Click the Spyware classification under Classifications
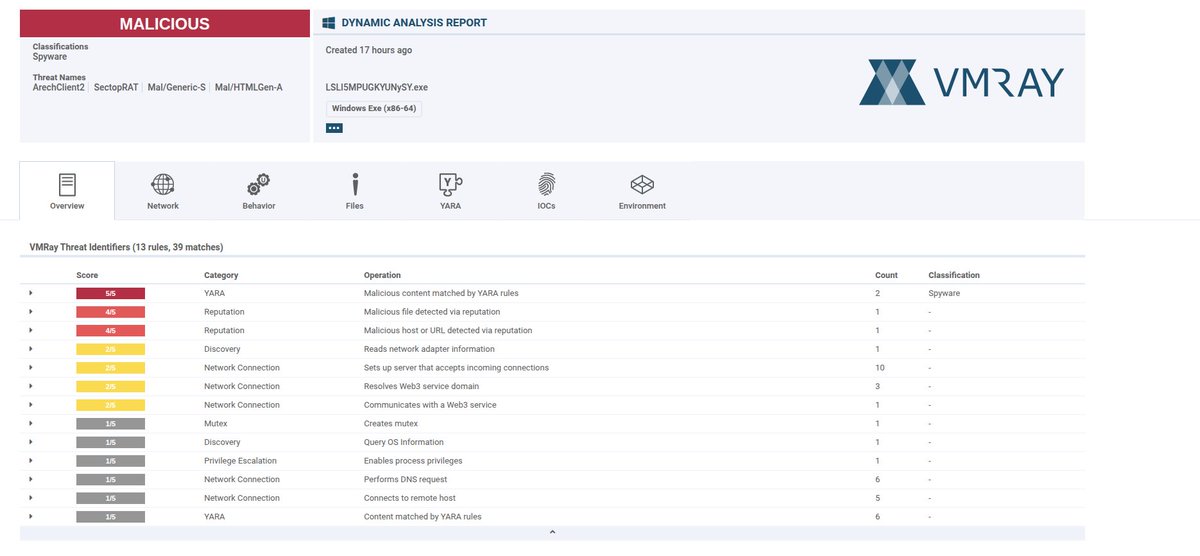1200x556 pixels. 50,56
